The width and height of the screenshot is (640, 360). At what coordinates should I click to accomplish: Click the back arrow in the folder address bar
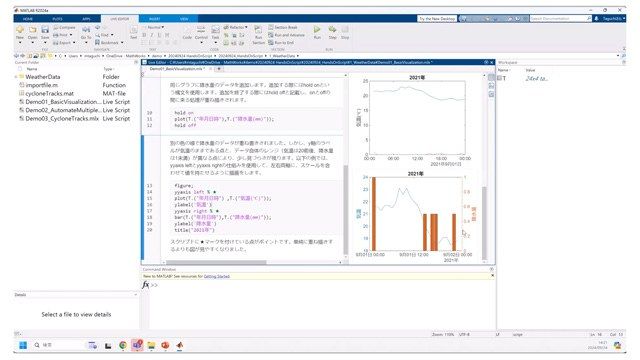pos(16,56)
